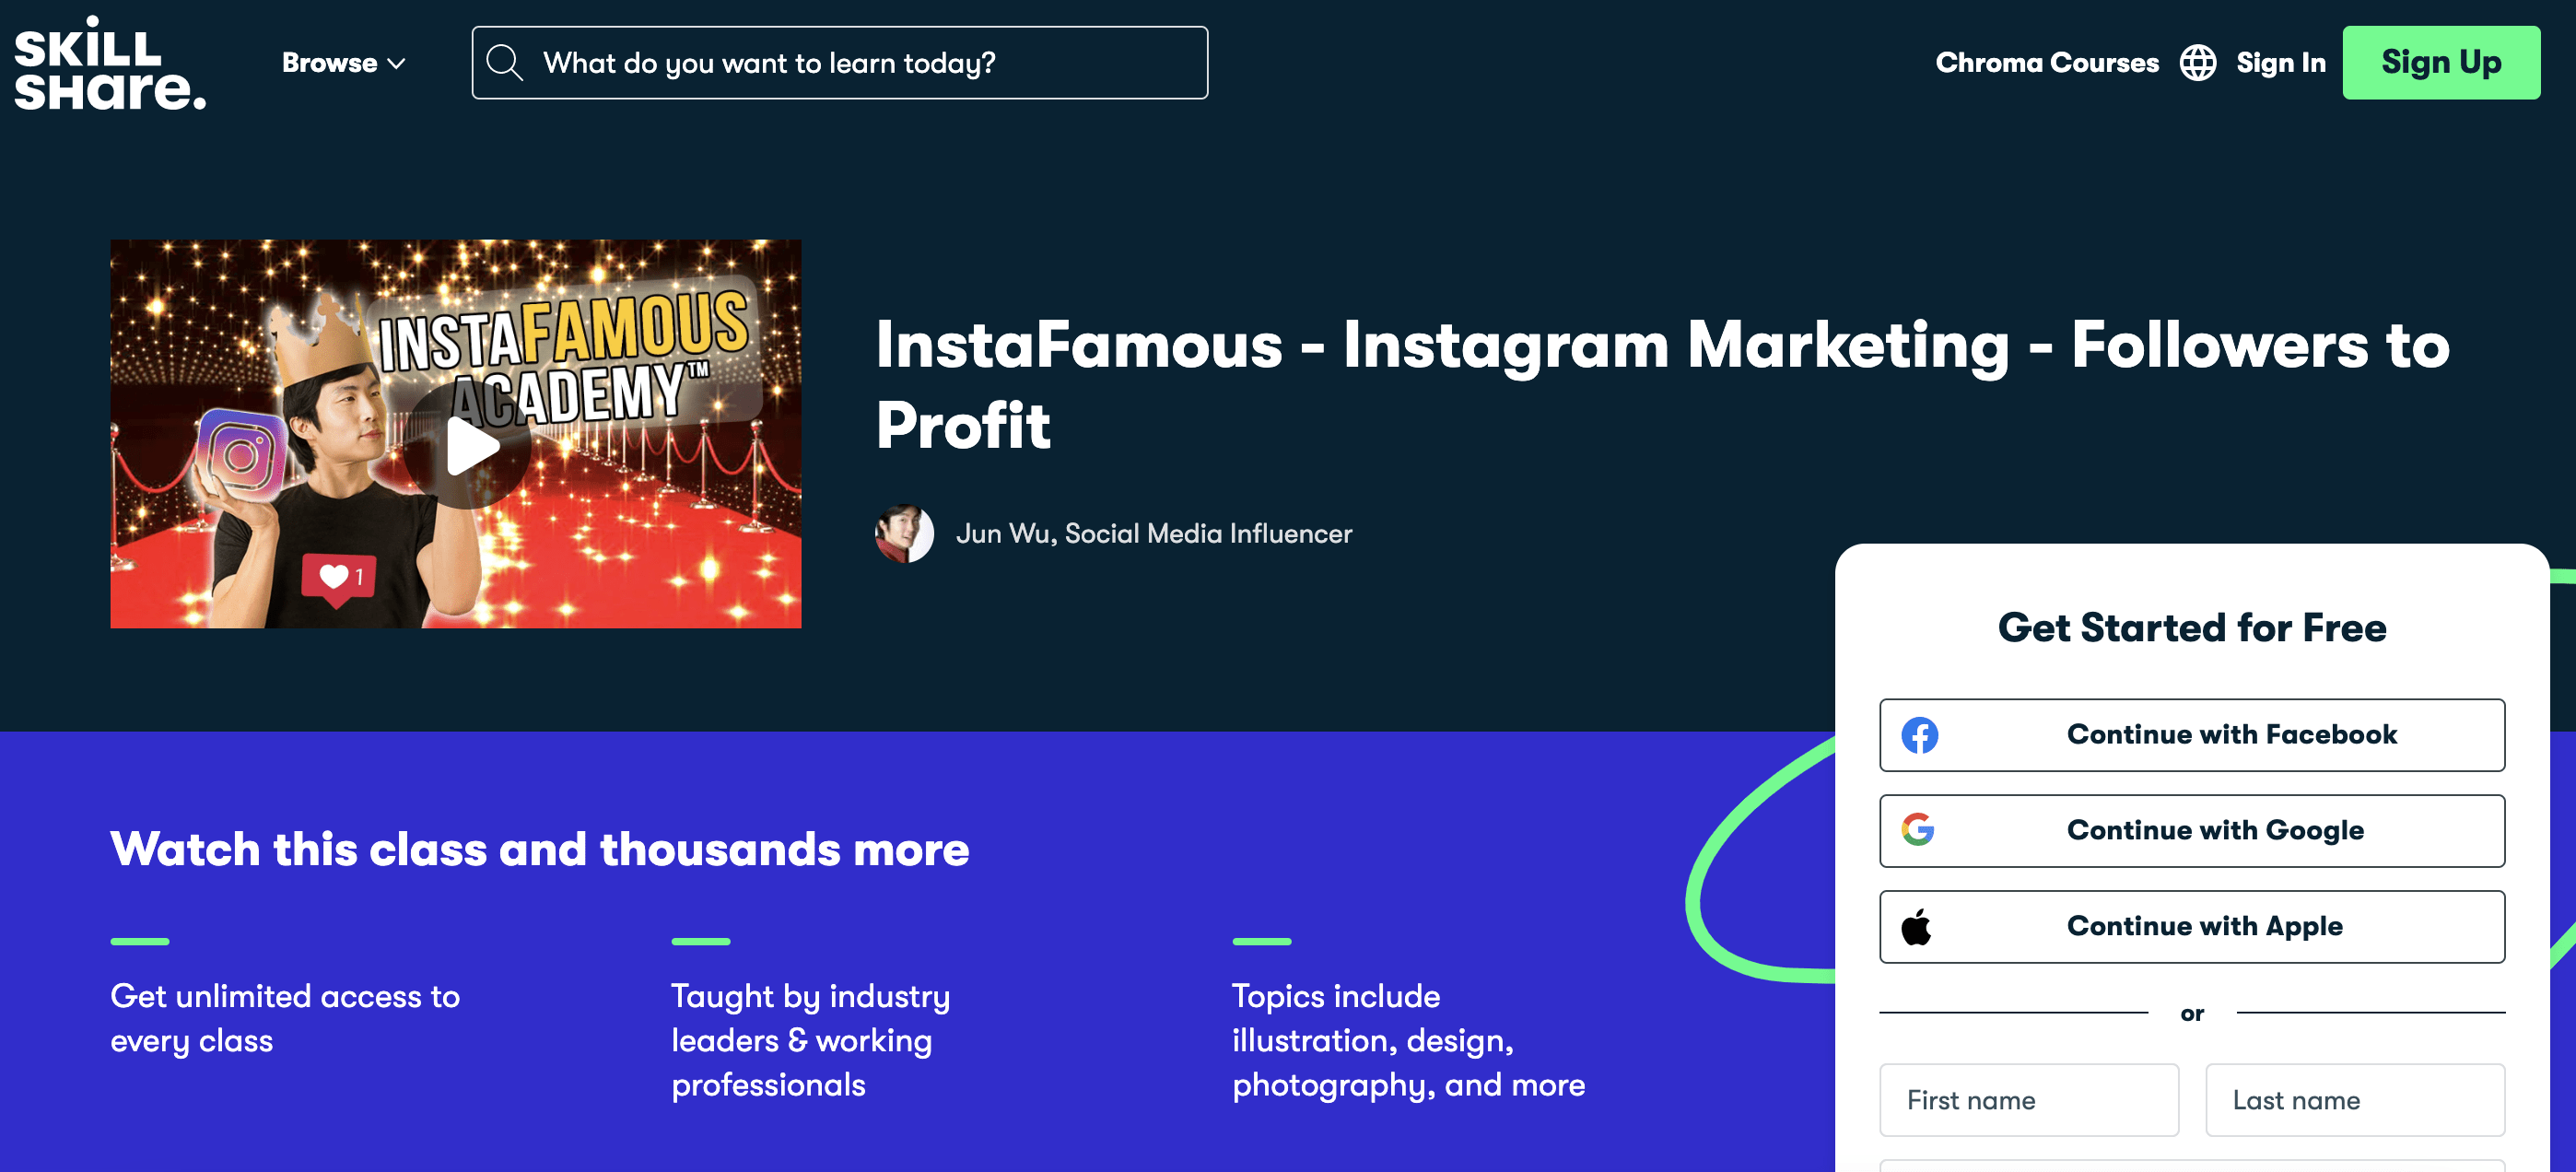
Task: Toggle Continue with Apple option
Action: pos(2192,924)
